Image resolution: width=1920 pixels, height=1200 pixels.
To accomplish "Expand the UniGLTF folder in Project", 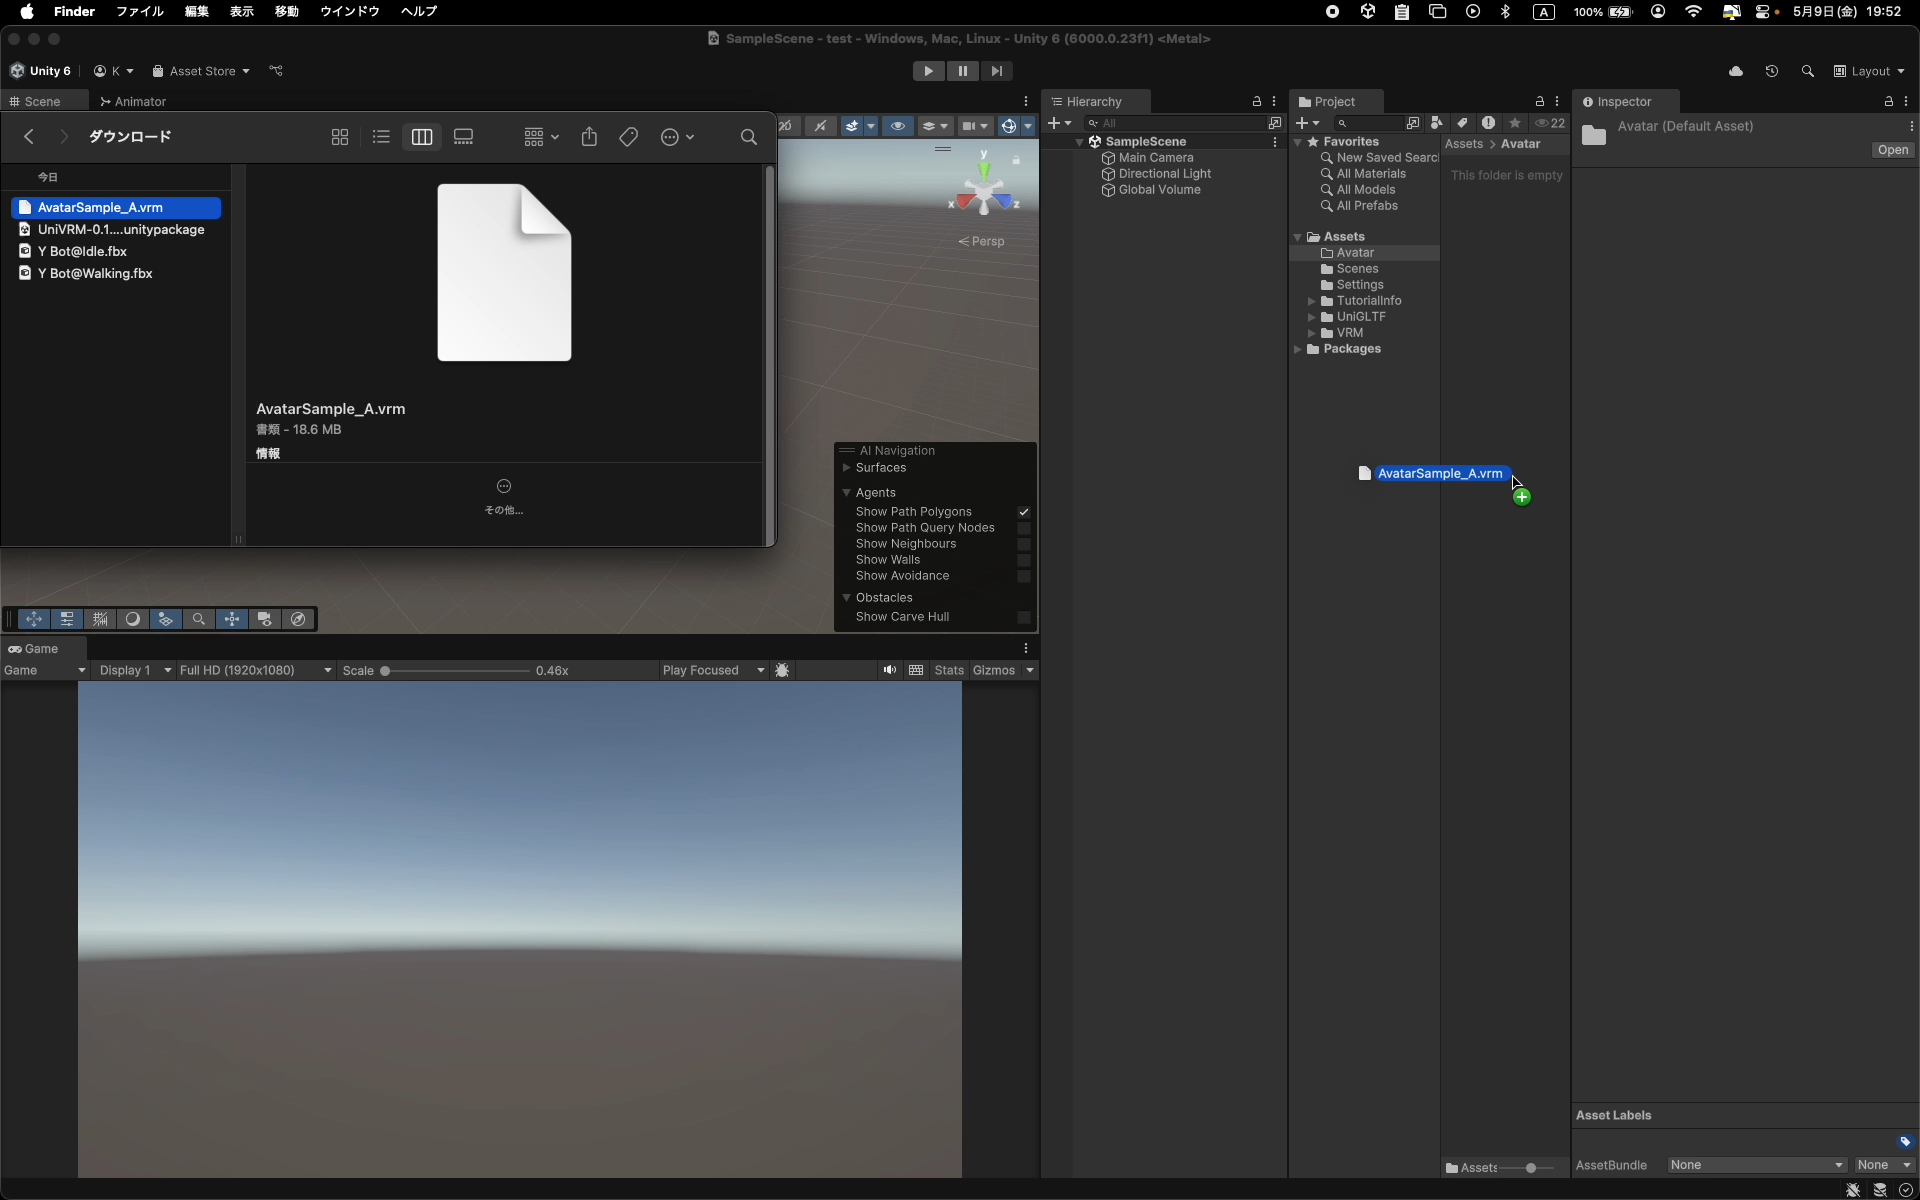I will [1312, 317].
